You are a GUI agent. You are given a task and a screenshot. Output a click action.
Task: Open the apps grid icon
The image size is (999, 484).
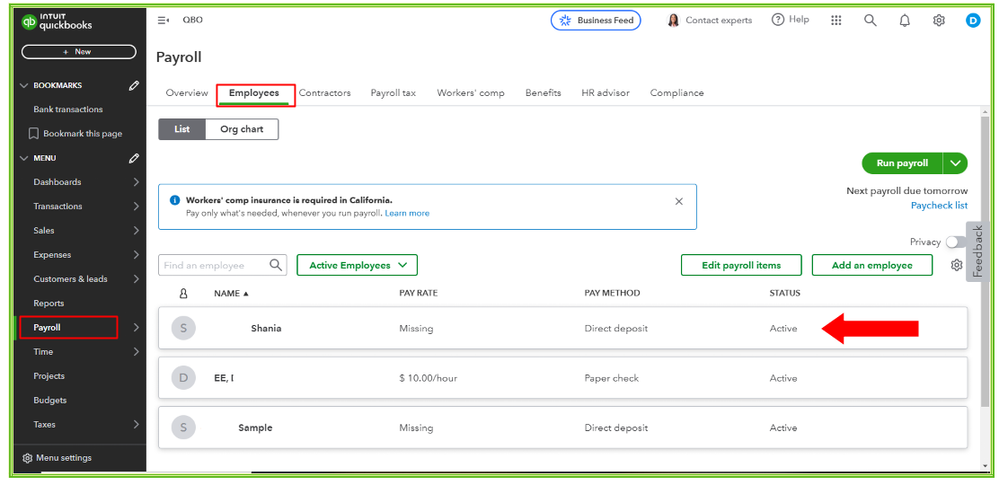[837, 20]
